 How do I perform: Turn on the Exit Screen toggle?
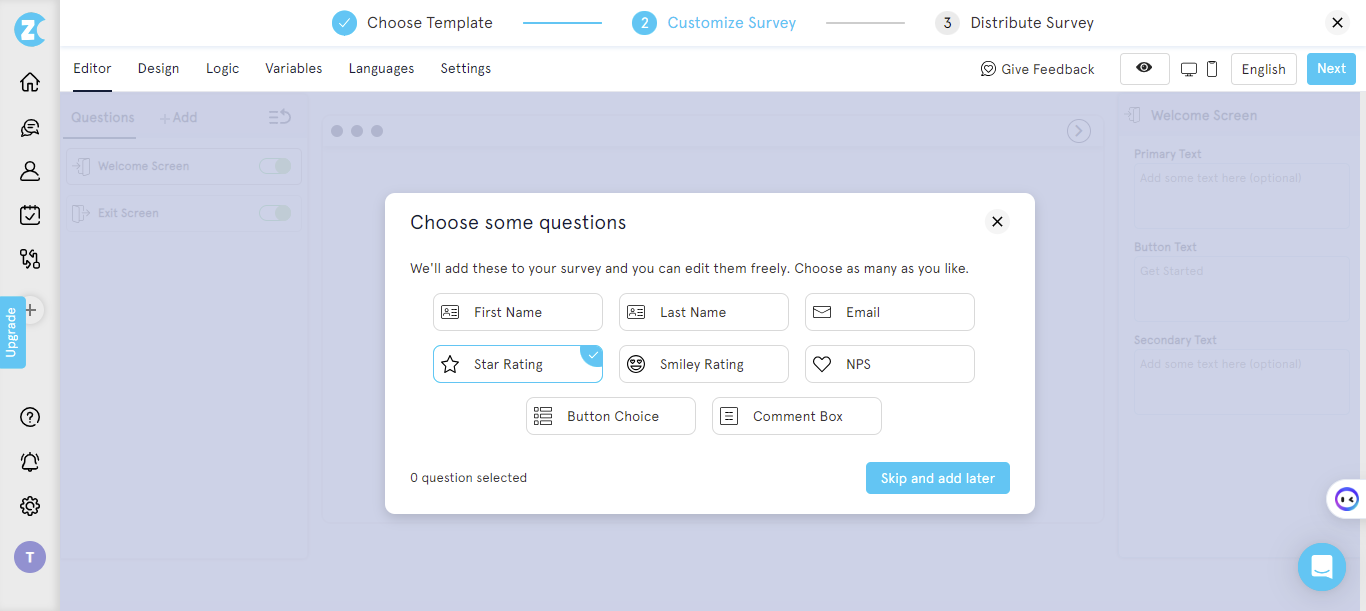pos(275,212)
